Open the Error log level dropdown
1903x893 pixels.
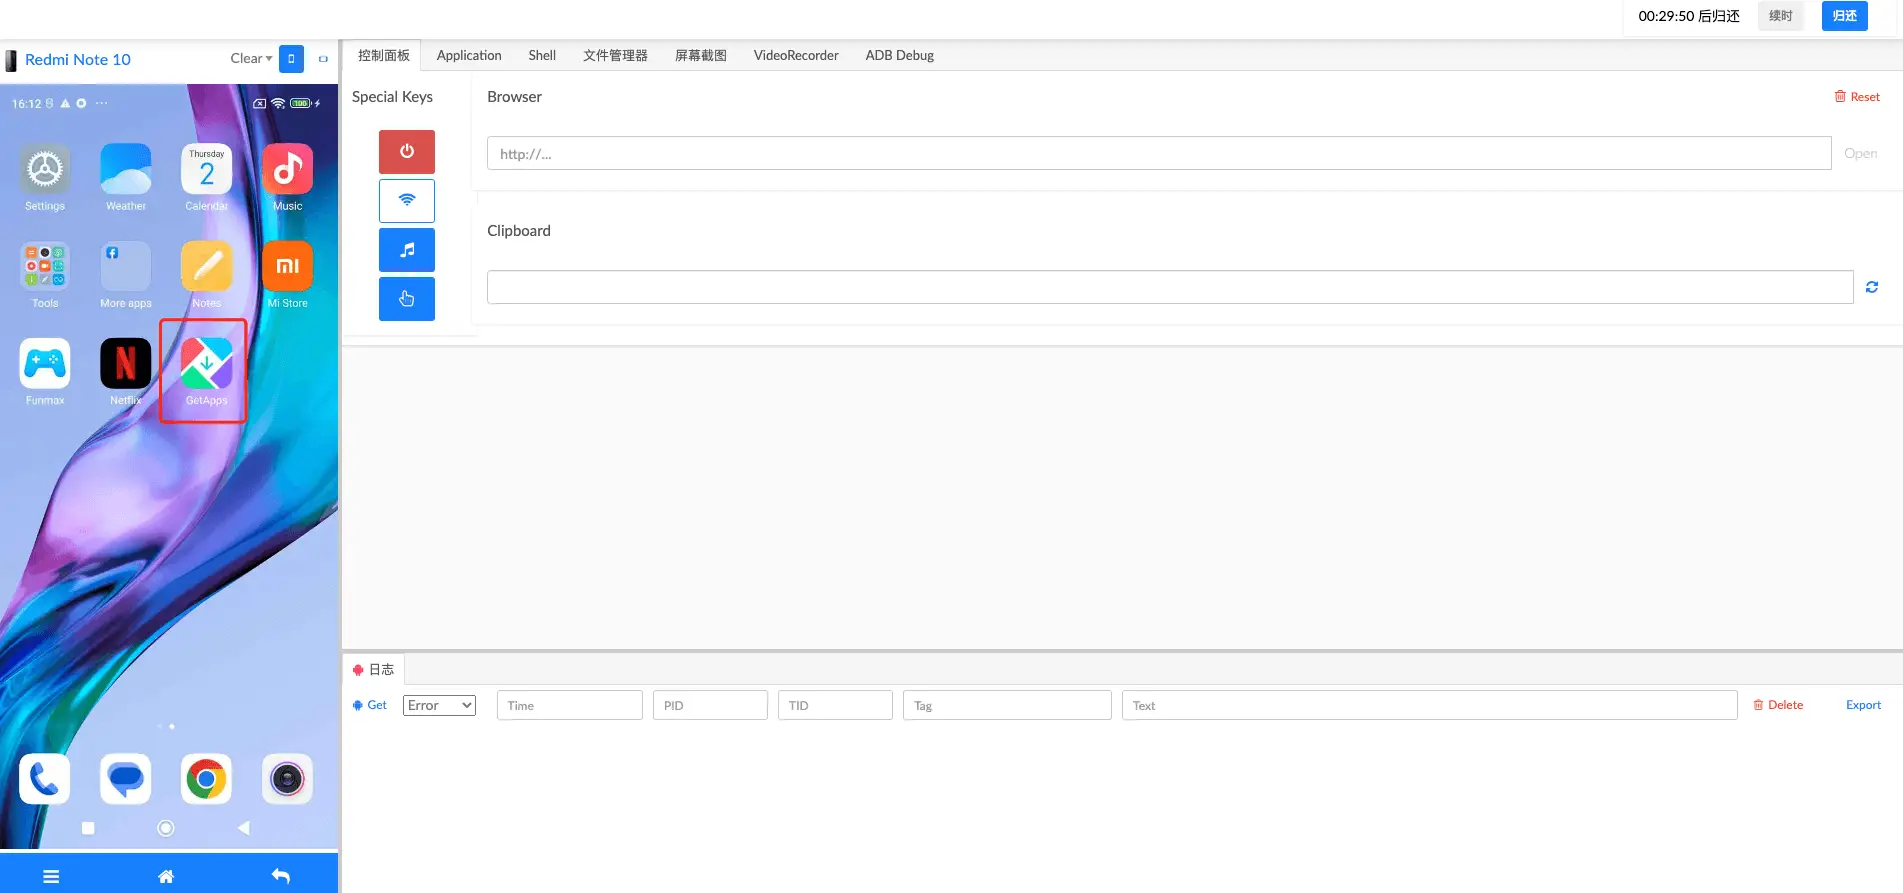coord(439,705)
